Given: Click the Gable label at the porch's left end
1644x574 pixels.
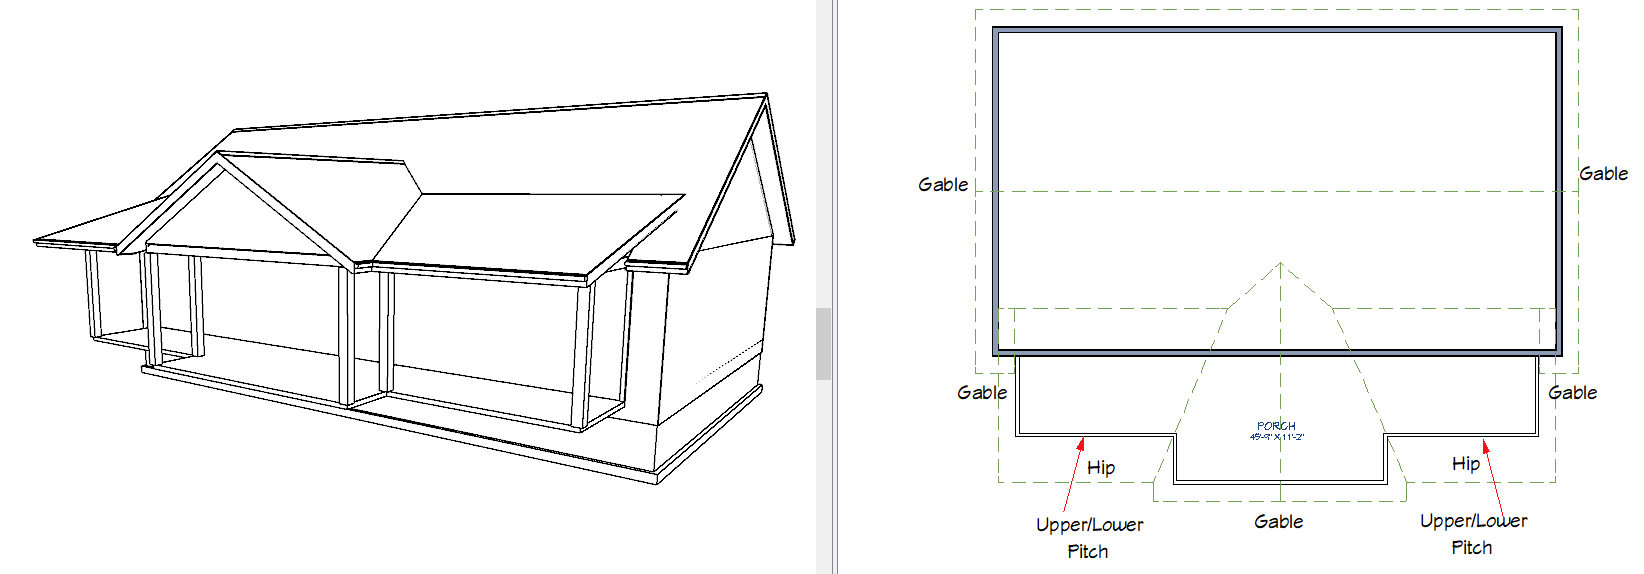Looking at the screenshot, I should (981, 393).
